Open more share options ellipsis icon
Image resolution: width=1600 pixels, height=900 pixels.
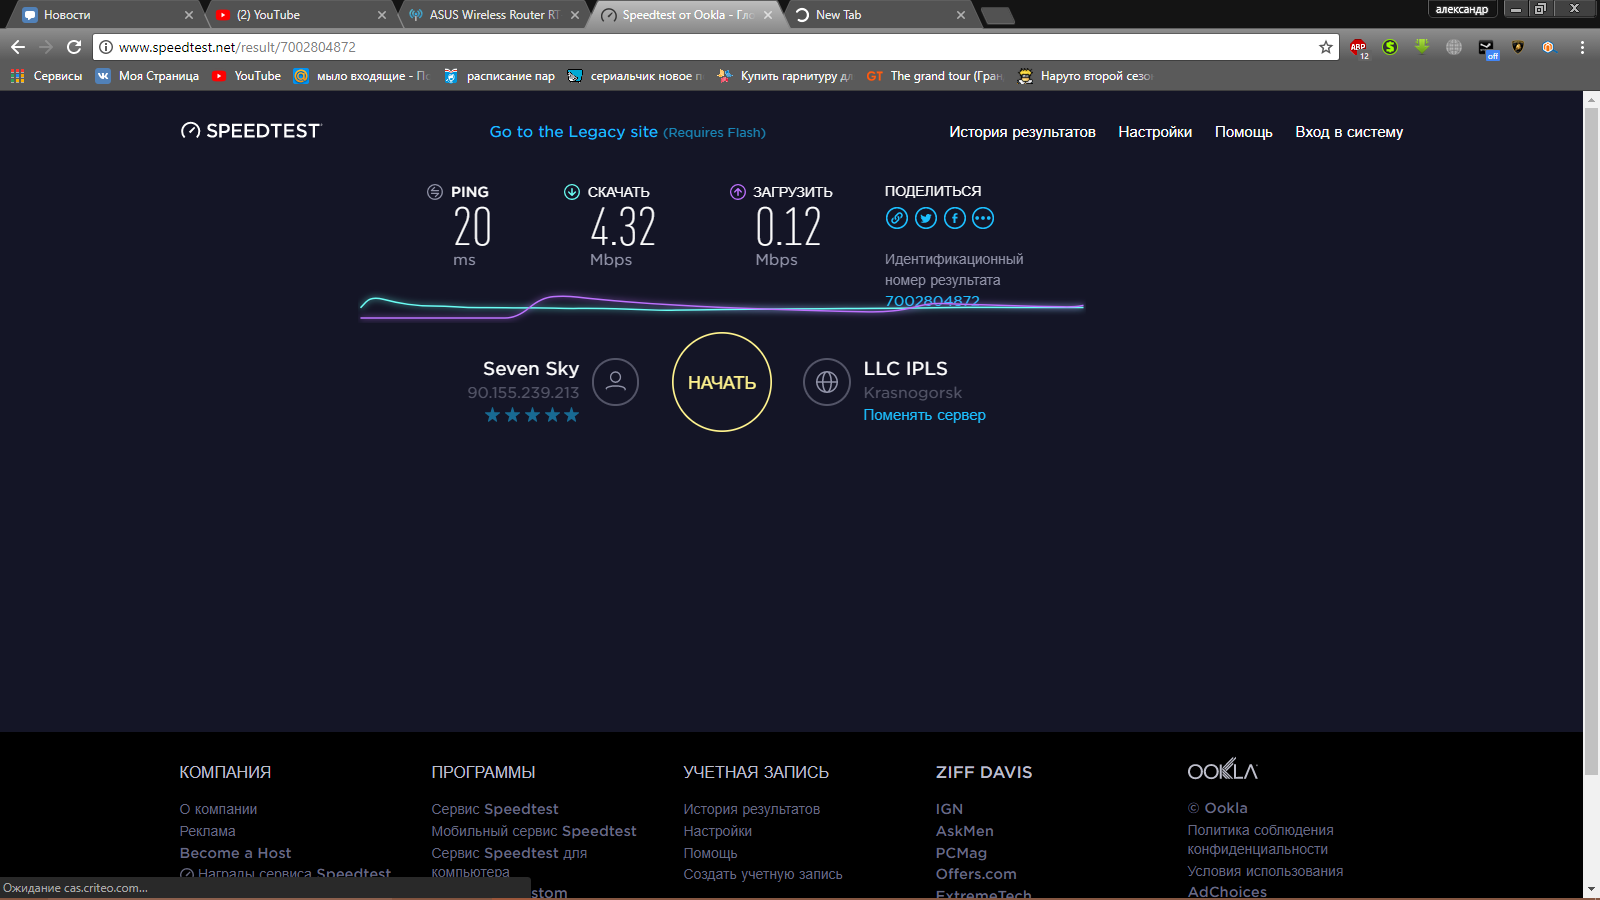[x=983, y=218]
